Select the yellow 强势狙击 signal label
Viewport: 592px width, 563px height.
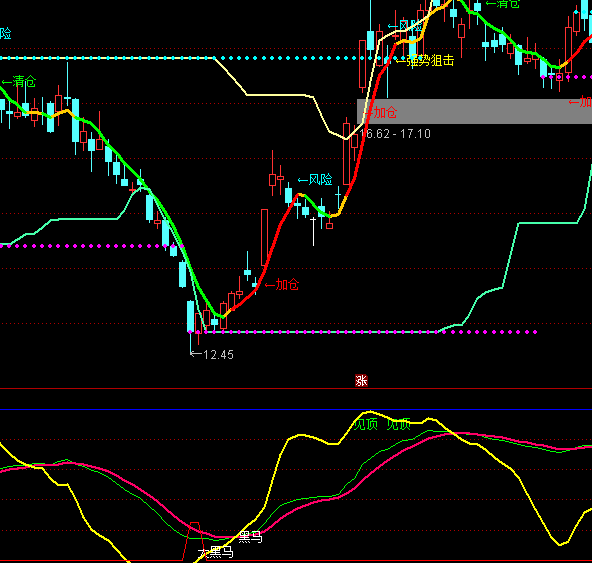430,60
